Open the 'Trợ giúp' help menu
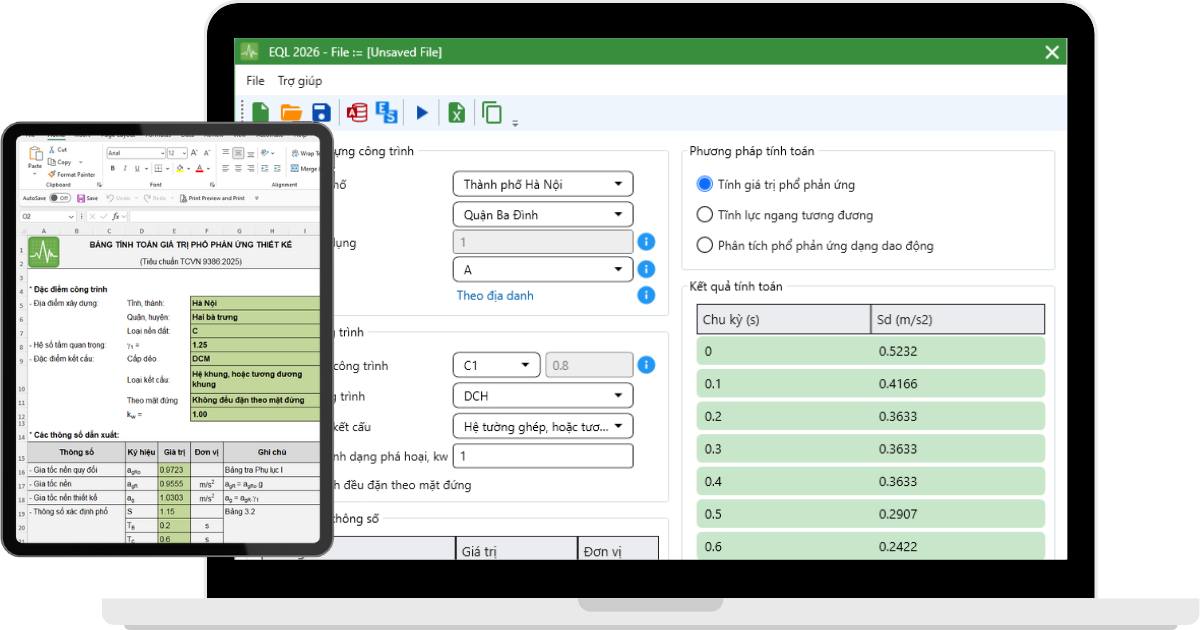 click(300, 81)
